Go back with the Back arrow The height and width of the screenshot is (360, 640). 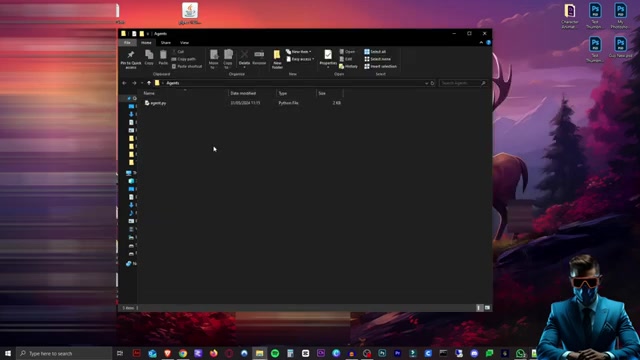tap(124, 83)
